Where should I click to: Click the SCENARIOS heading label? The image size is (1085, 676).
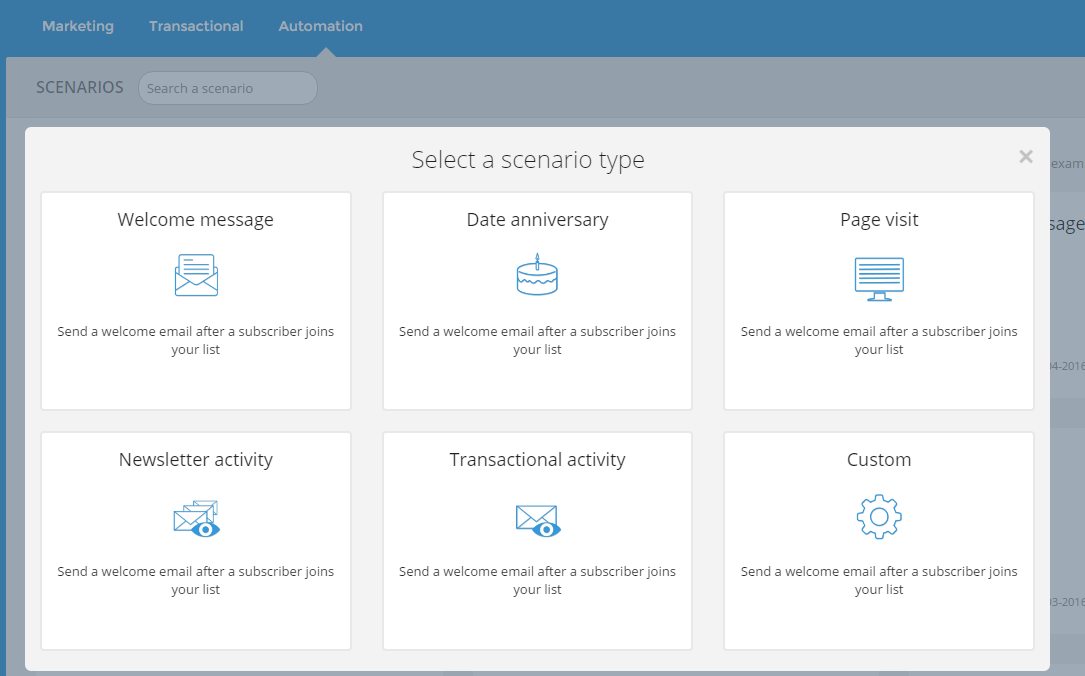(80, 87)
